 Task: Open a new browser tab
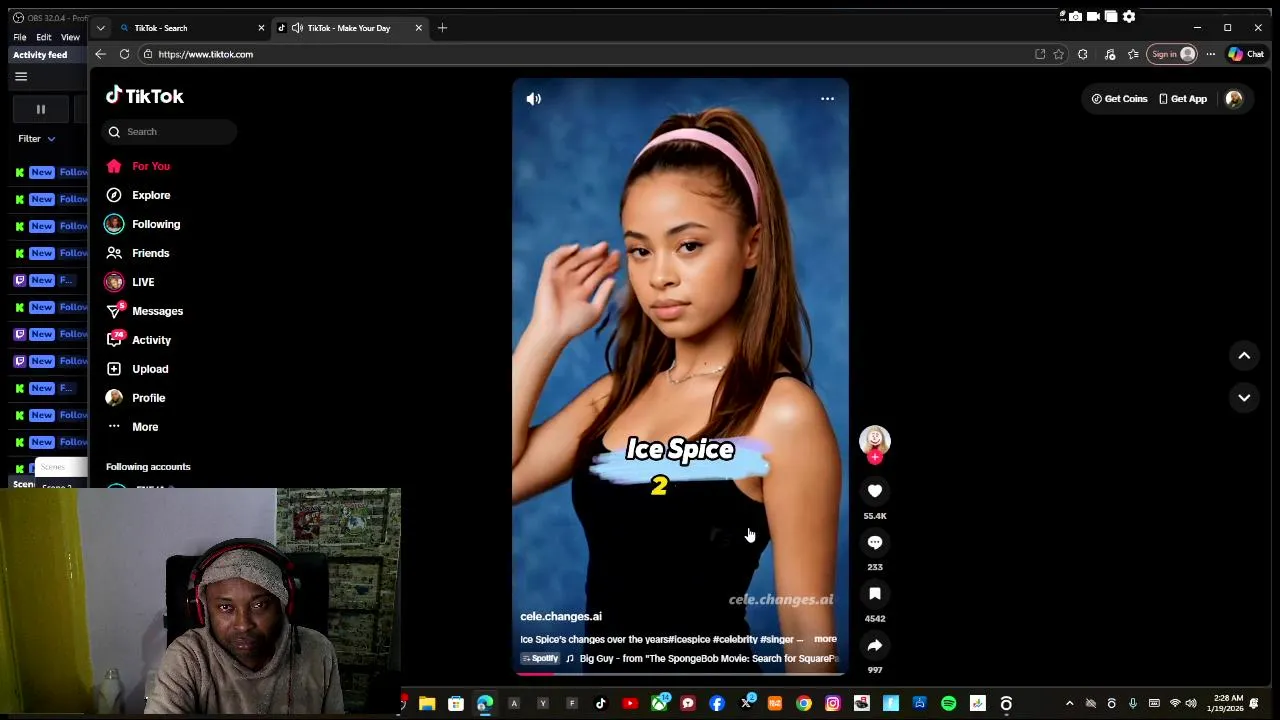442,28
